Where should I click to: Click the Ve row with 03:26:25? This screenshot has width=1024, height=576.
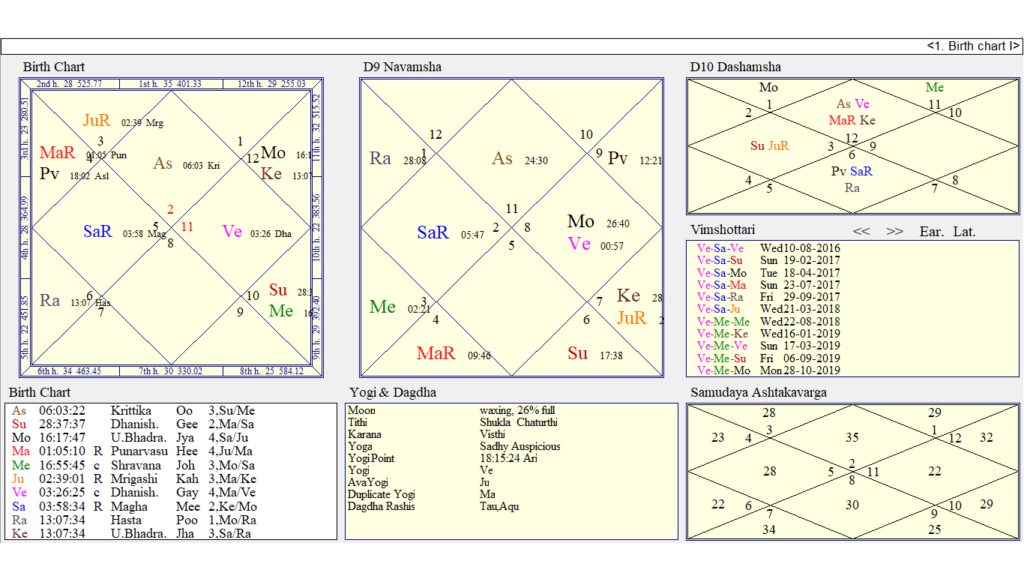(x=134, y=492)
